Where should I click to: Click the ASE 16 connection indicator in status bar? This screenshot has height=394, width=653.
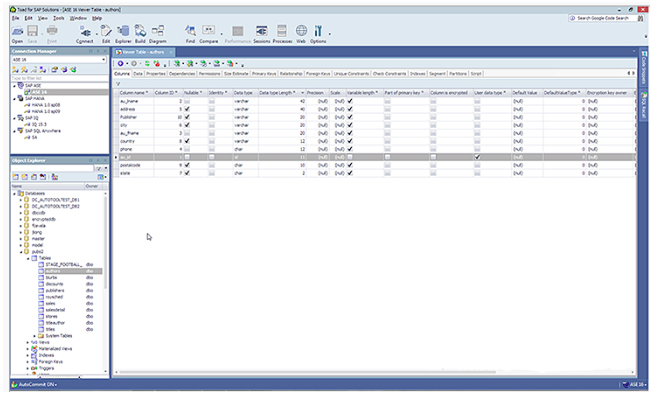click(635, 384)
